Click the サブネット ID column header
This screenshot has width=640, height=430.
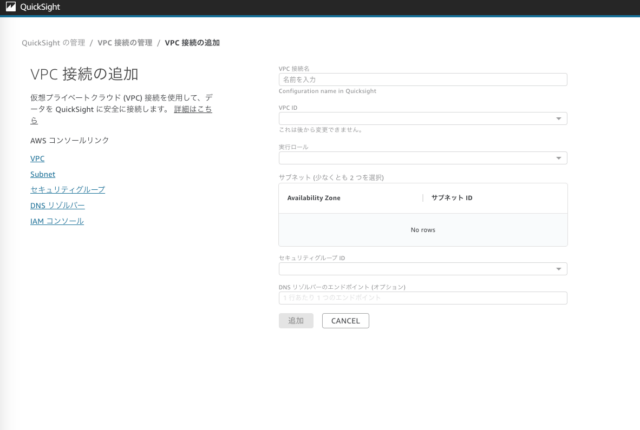(452, 198)
